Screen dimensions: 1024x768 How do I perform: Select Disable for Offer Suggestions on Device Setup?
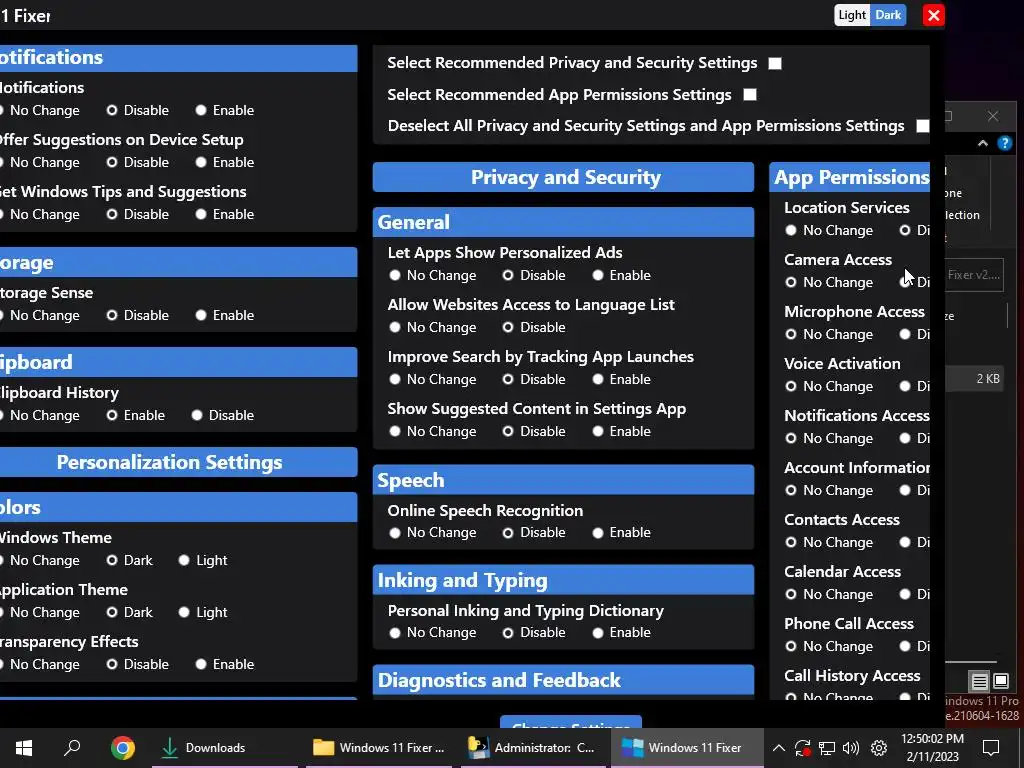click(x=112, y=163)
